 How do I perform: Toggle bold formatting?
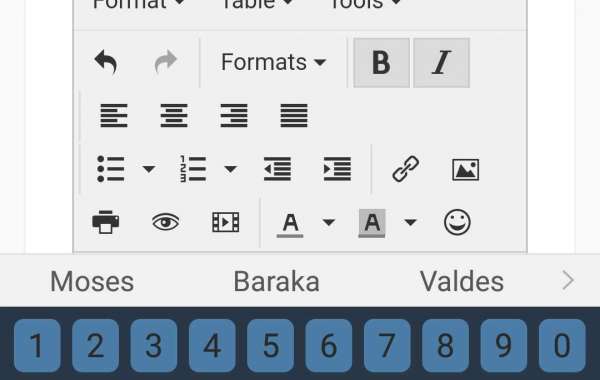coord(382,63)
